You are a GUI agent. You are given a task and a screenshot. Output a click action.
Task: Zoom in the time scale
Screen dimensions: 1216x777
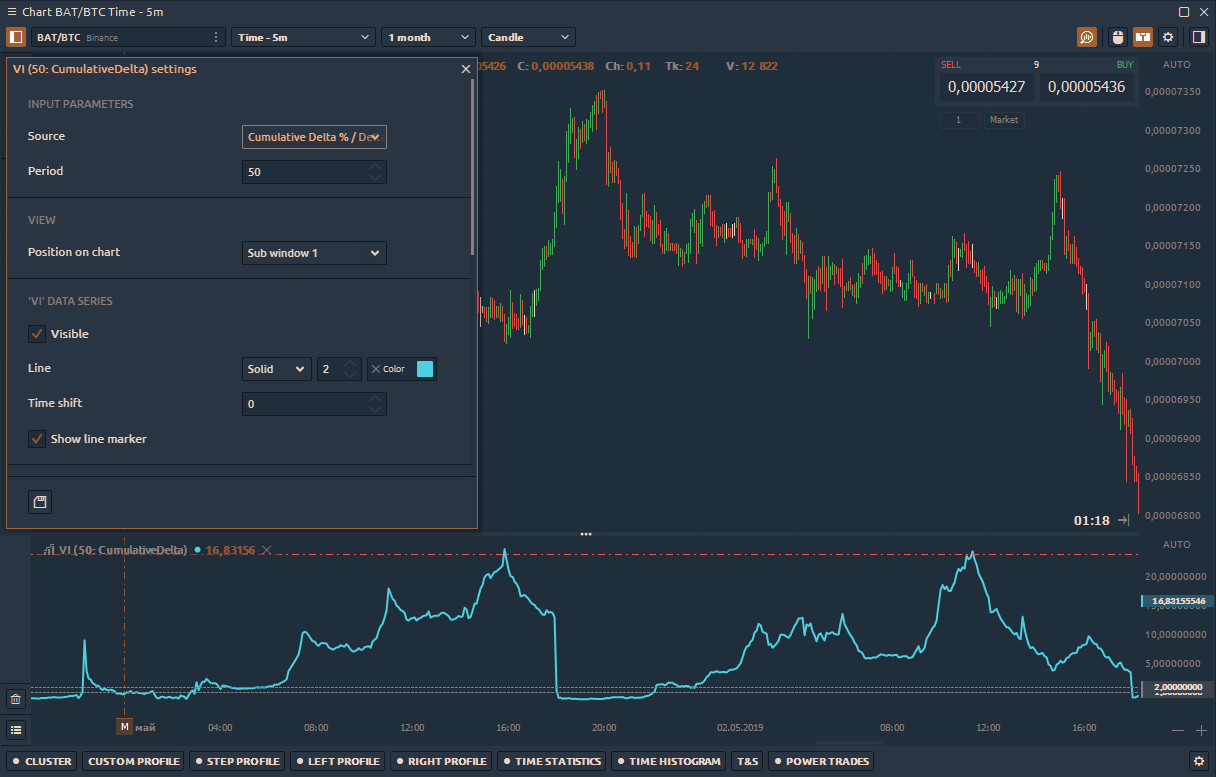coord(1201,731)
